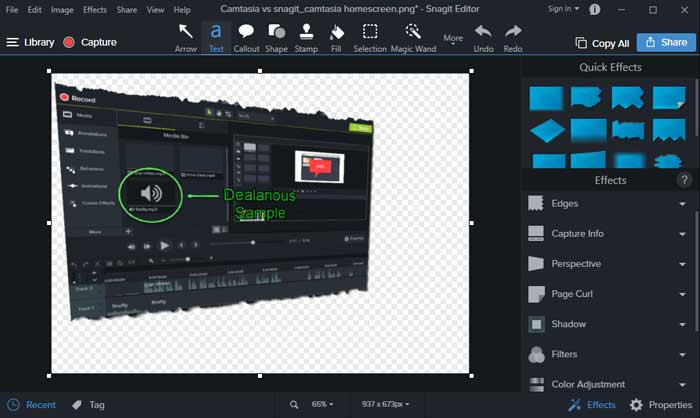The width and height of the screenshot is (700, 418).
Task: Open the Recent captures tray
Action: [32, 405]
